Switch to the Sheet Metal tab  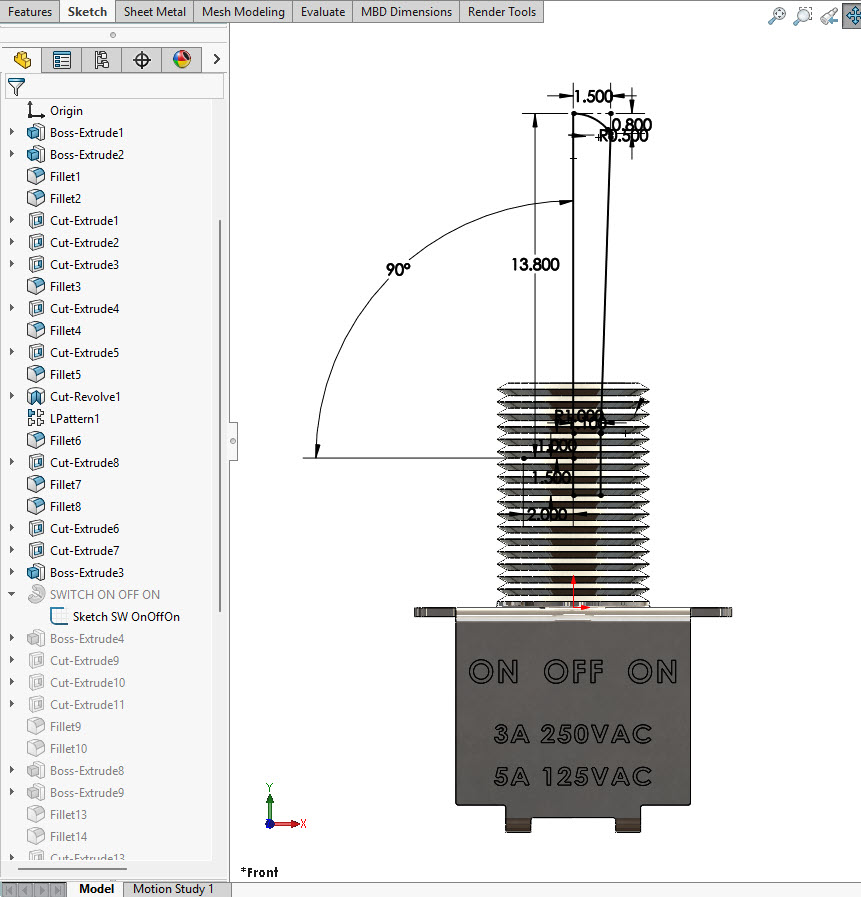[154, 11]
